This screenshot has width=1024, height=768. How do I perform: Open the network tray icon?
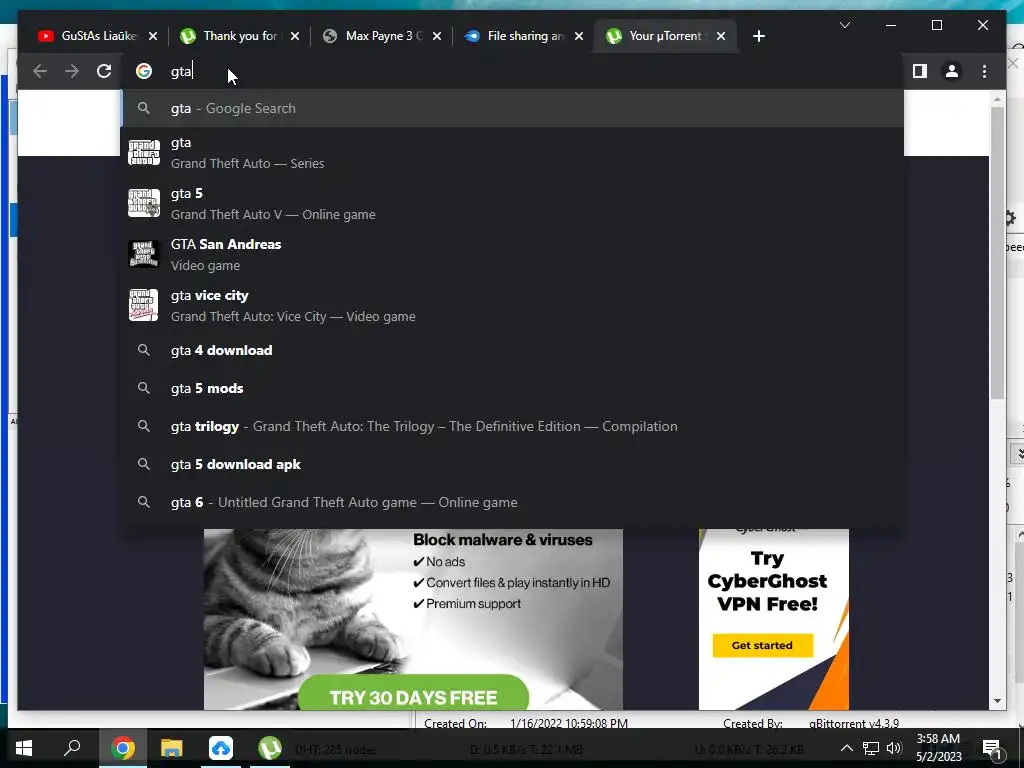(x=871, y=748)
